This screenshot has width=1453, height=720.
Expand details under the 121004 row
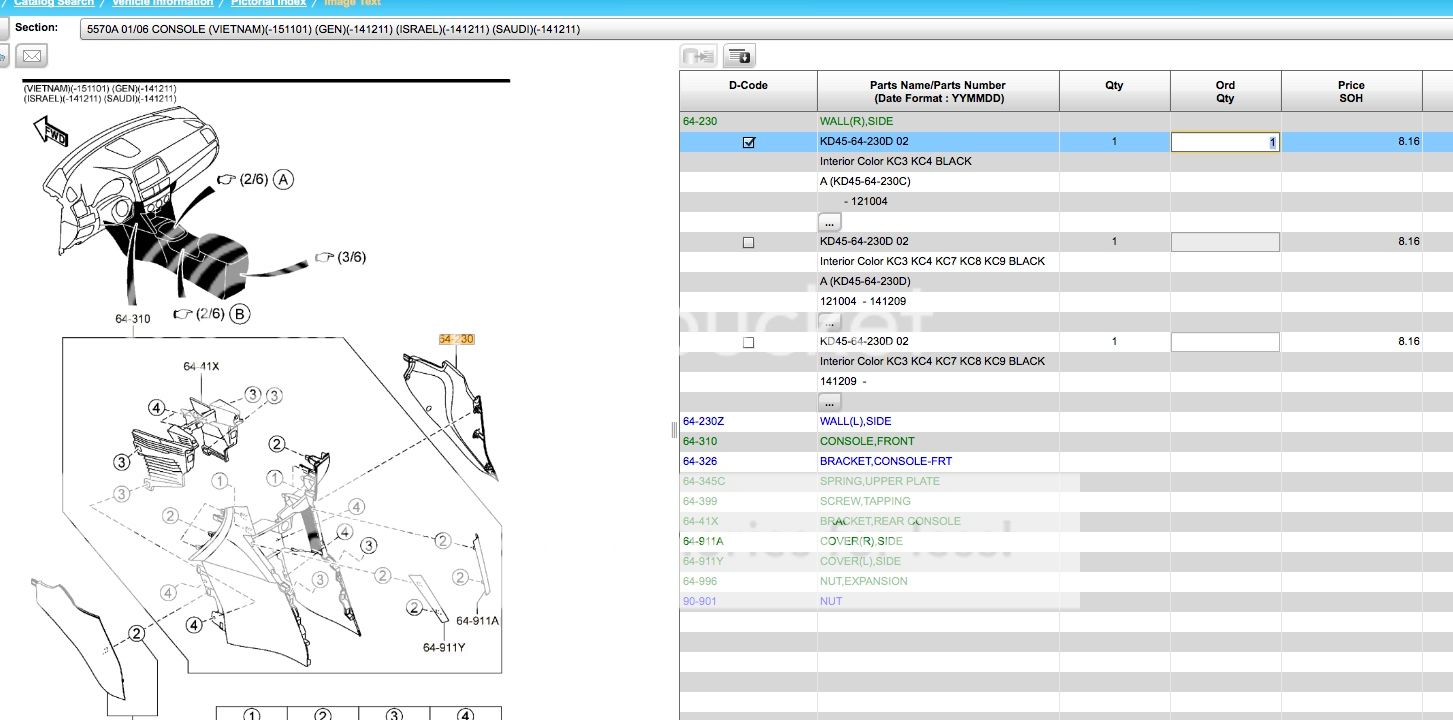pyautogui.click(x=830, y=222)
